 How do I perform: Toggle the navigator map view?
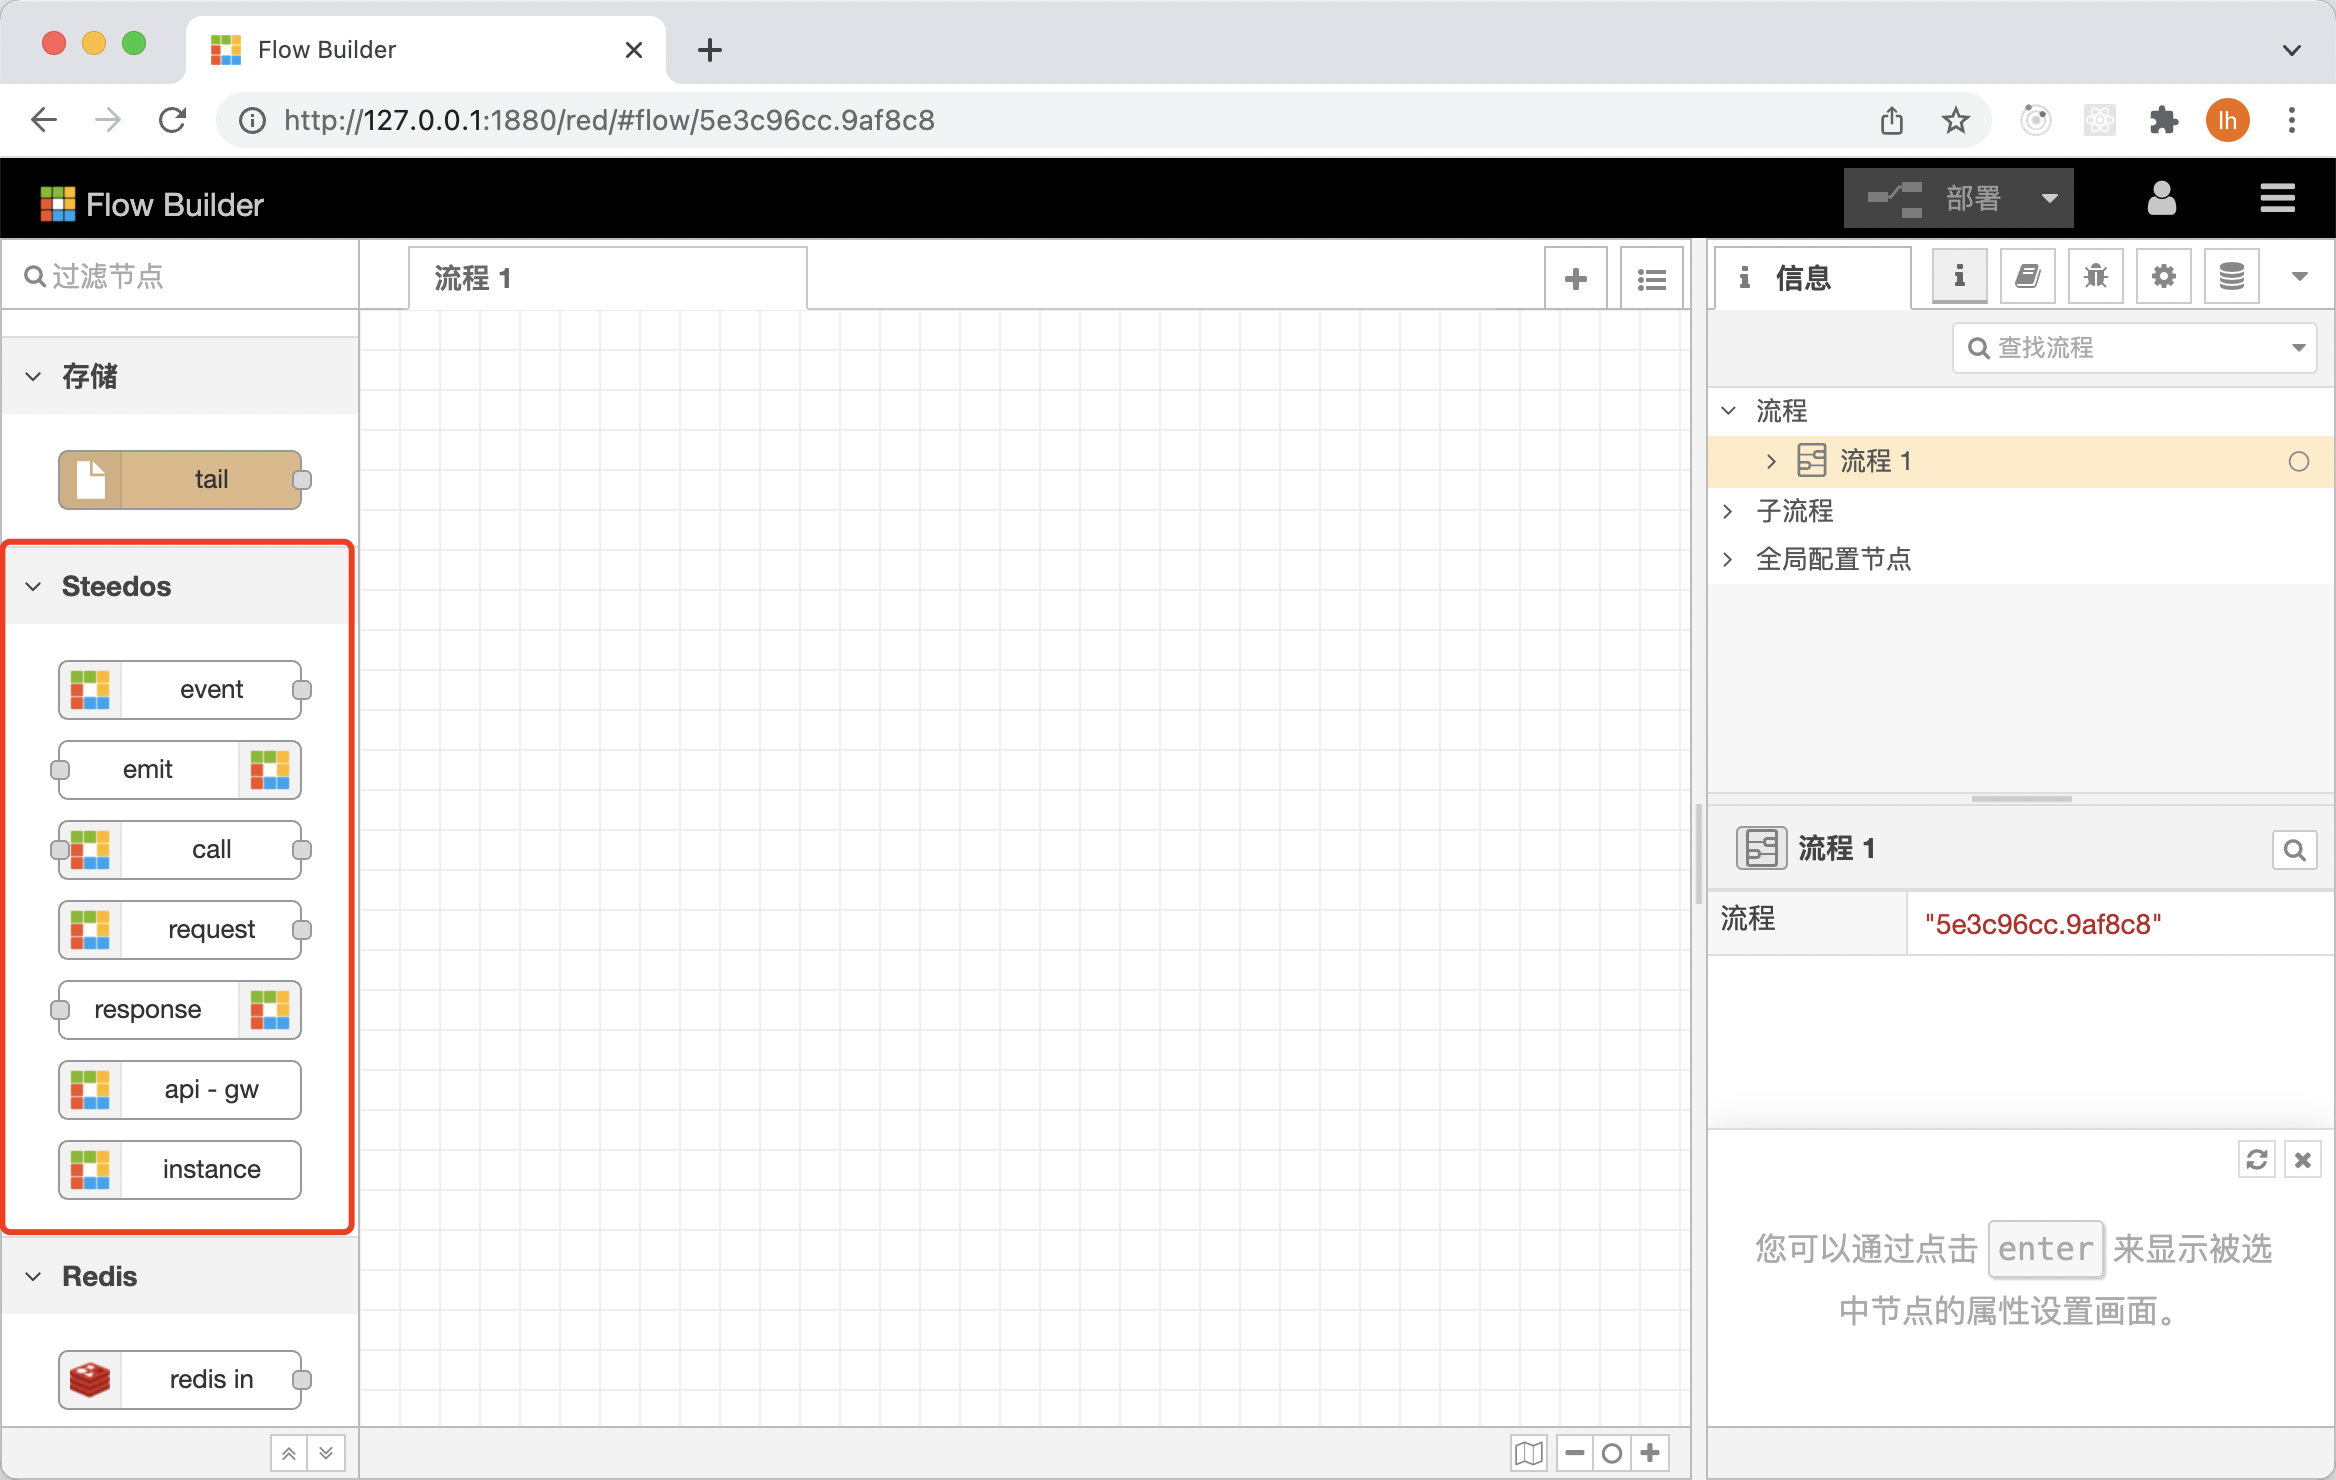[1529, 1453]
